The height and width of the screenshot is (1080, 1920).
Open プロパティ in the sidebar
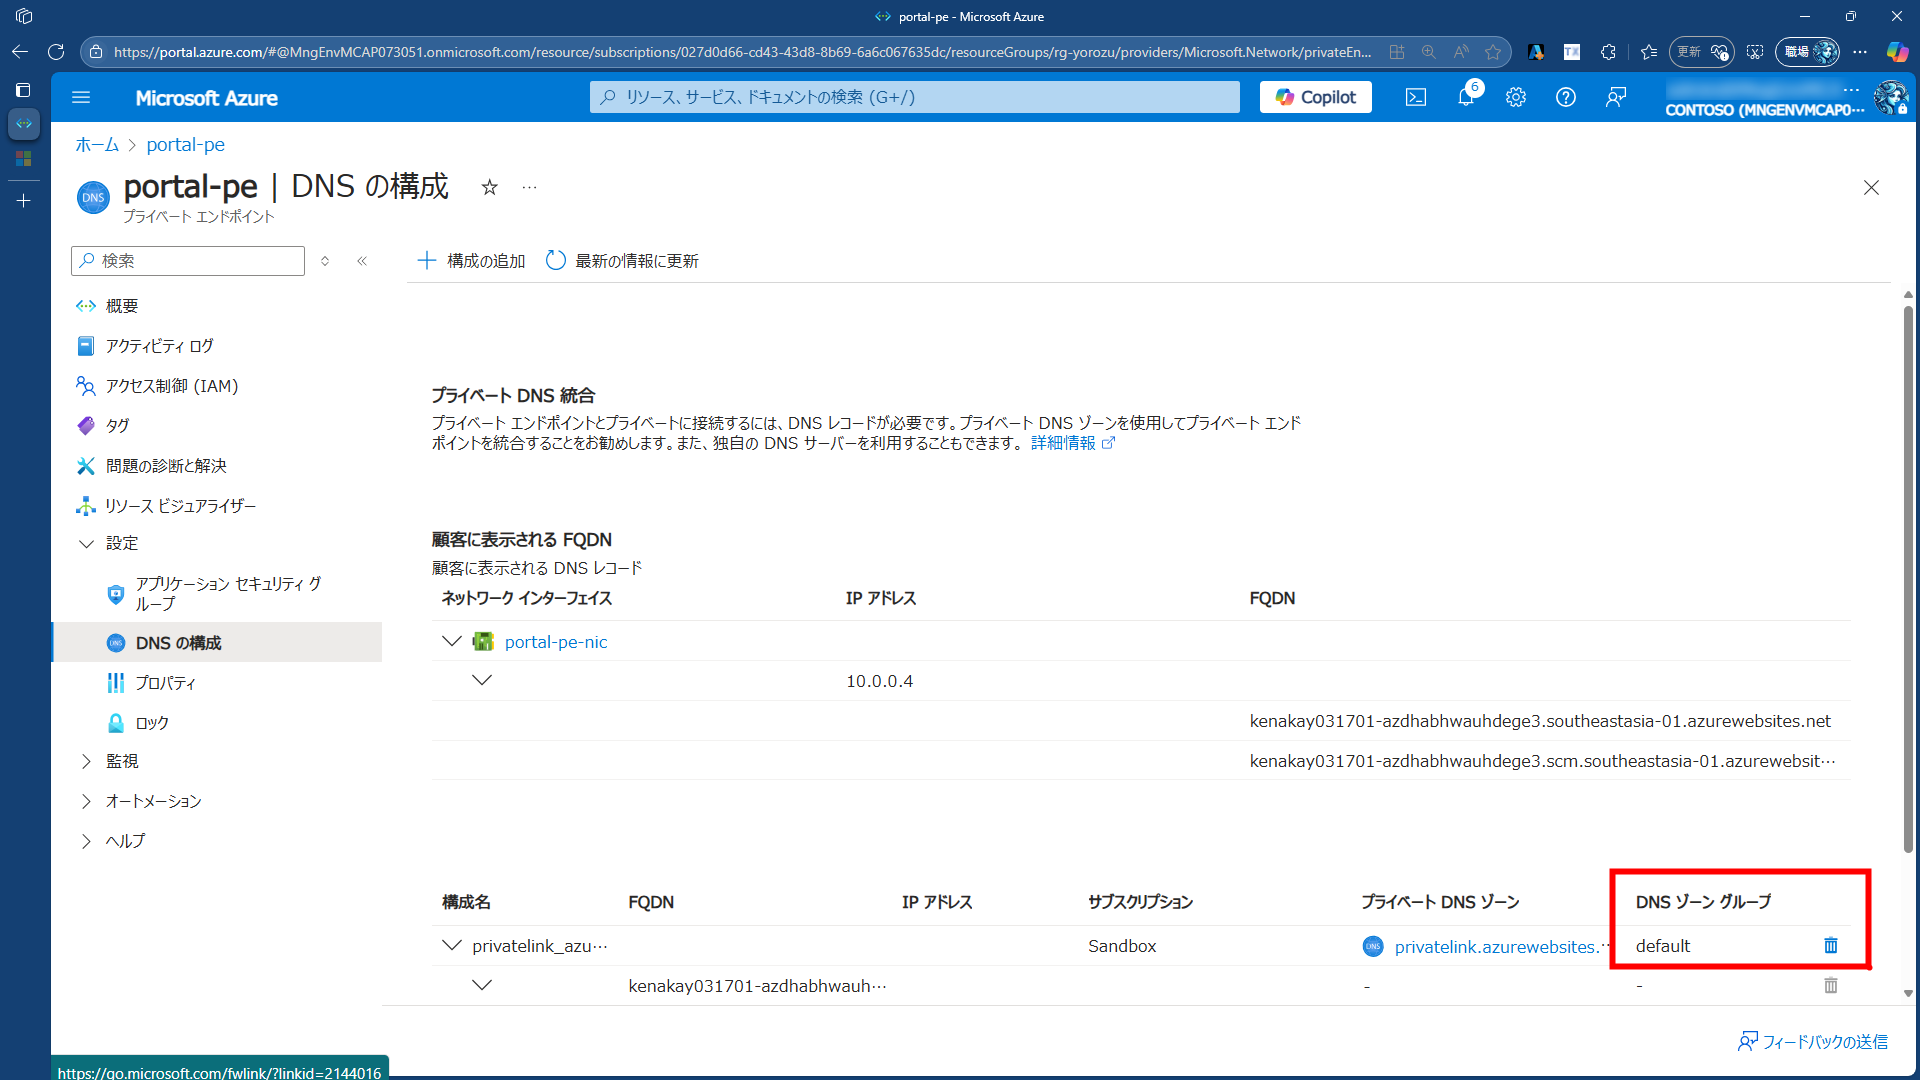pyautogui.click(x=165, y=683)
